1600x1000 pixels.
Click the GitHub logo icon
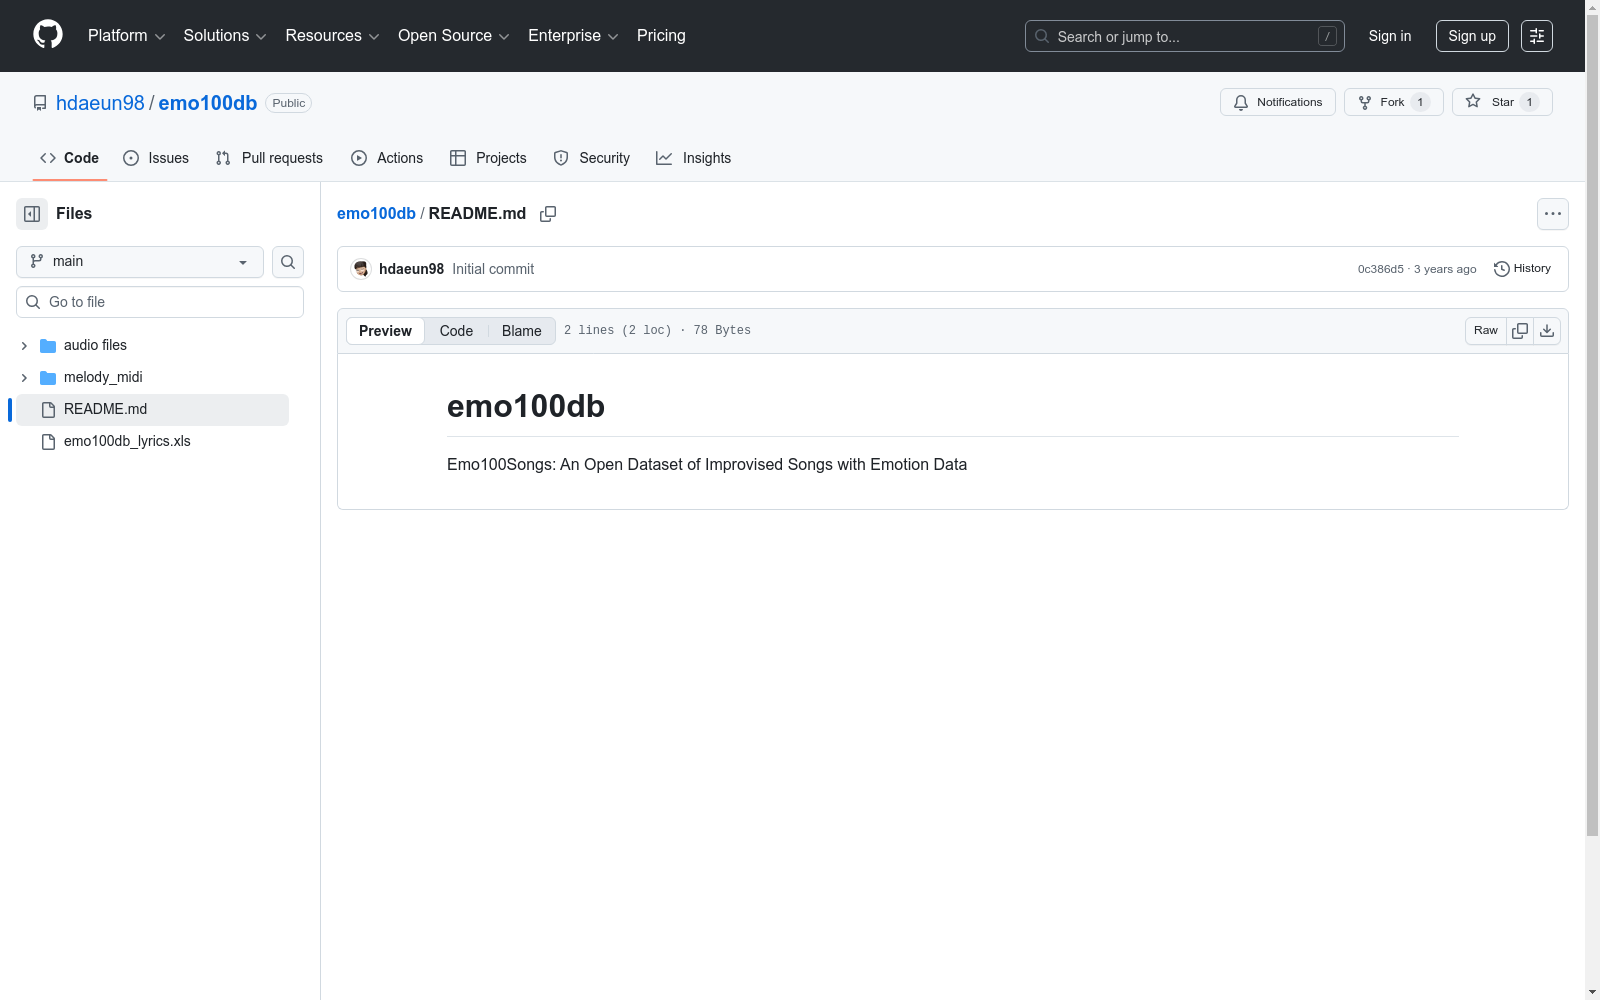click(48, 35)
